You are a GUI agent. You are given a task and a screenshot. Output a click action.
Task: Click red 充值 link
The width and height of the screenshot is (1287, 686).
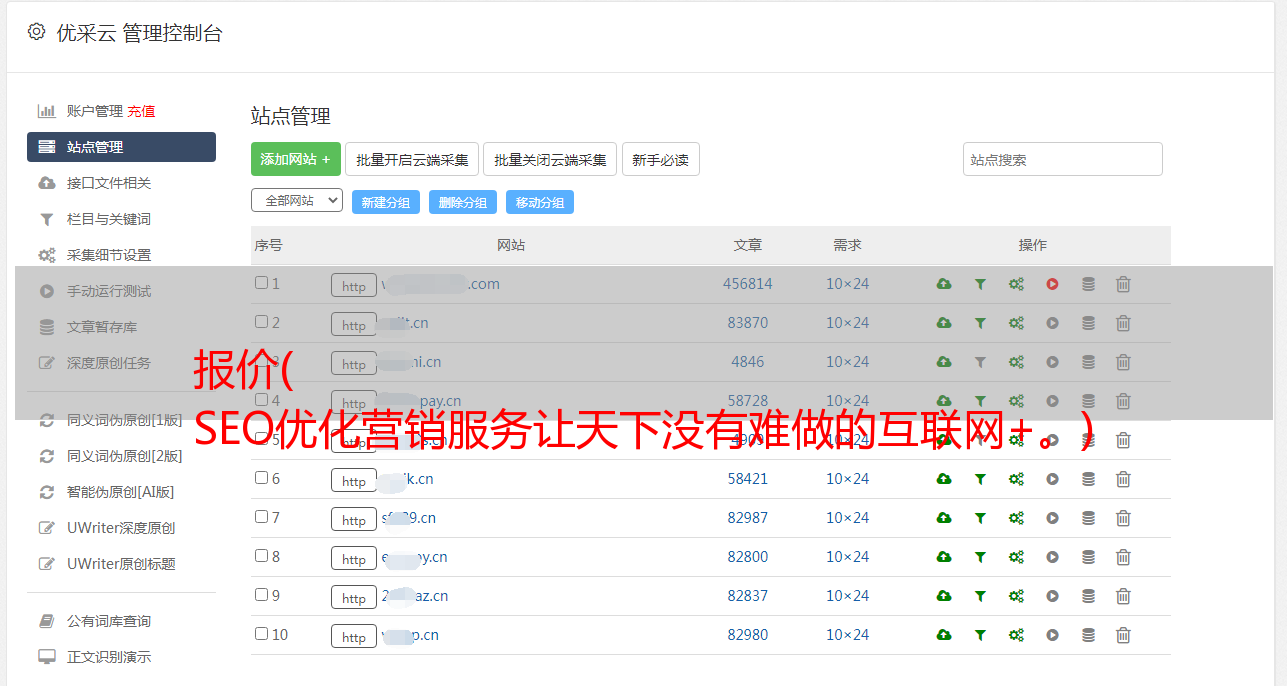tap(141, 111)
